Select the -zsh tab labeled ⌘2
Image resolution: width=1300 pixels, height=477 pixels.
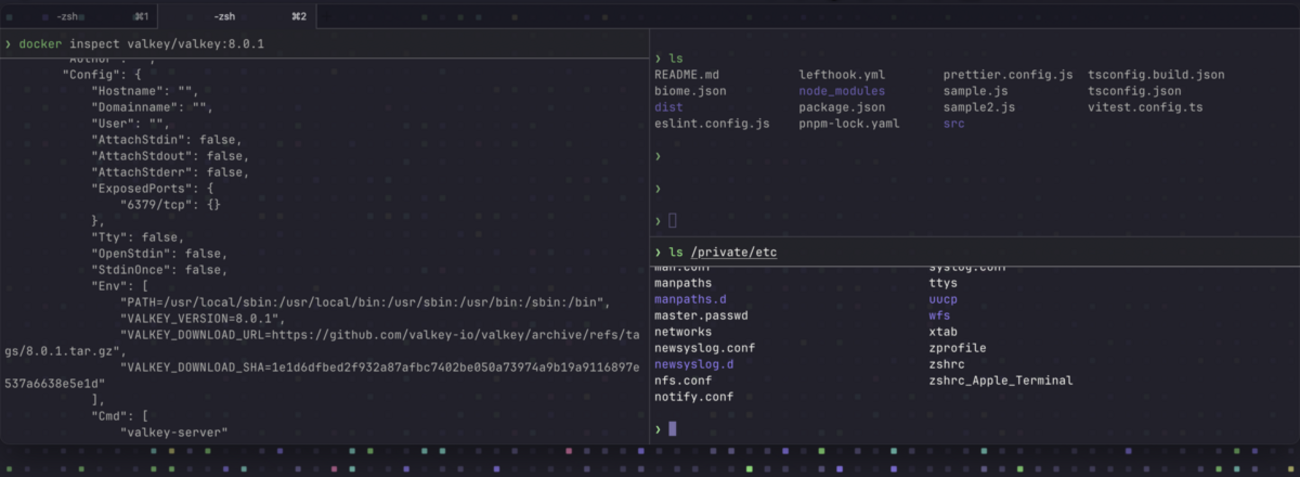[238, 16]
